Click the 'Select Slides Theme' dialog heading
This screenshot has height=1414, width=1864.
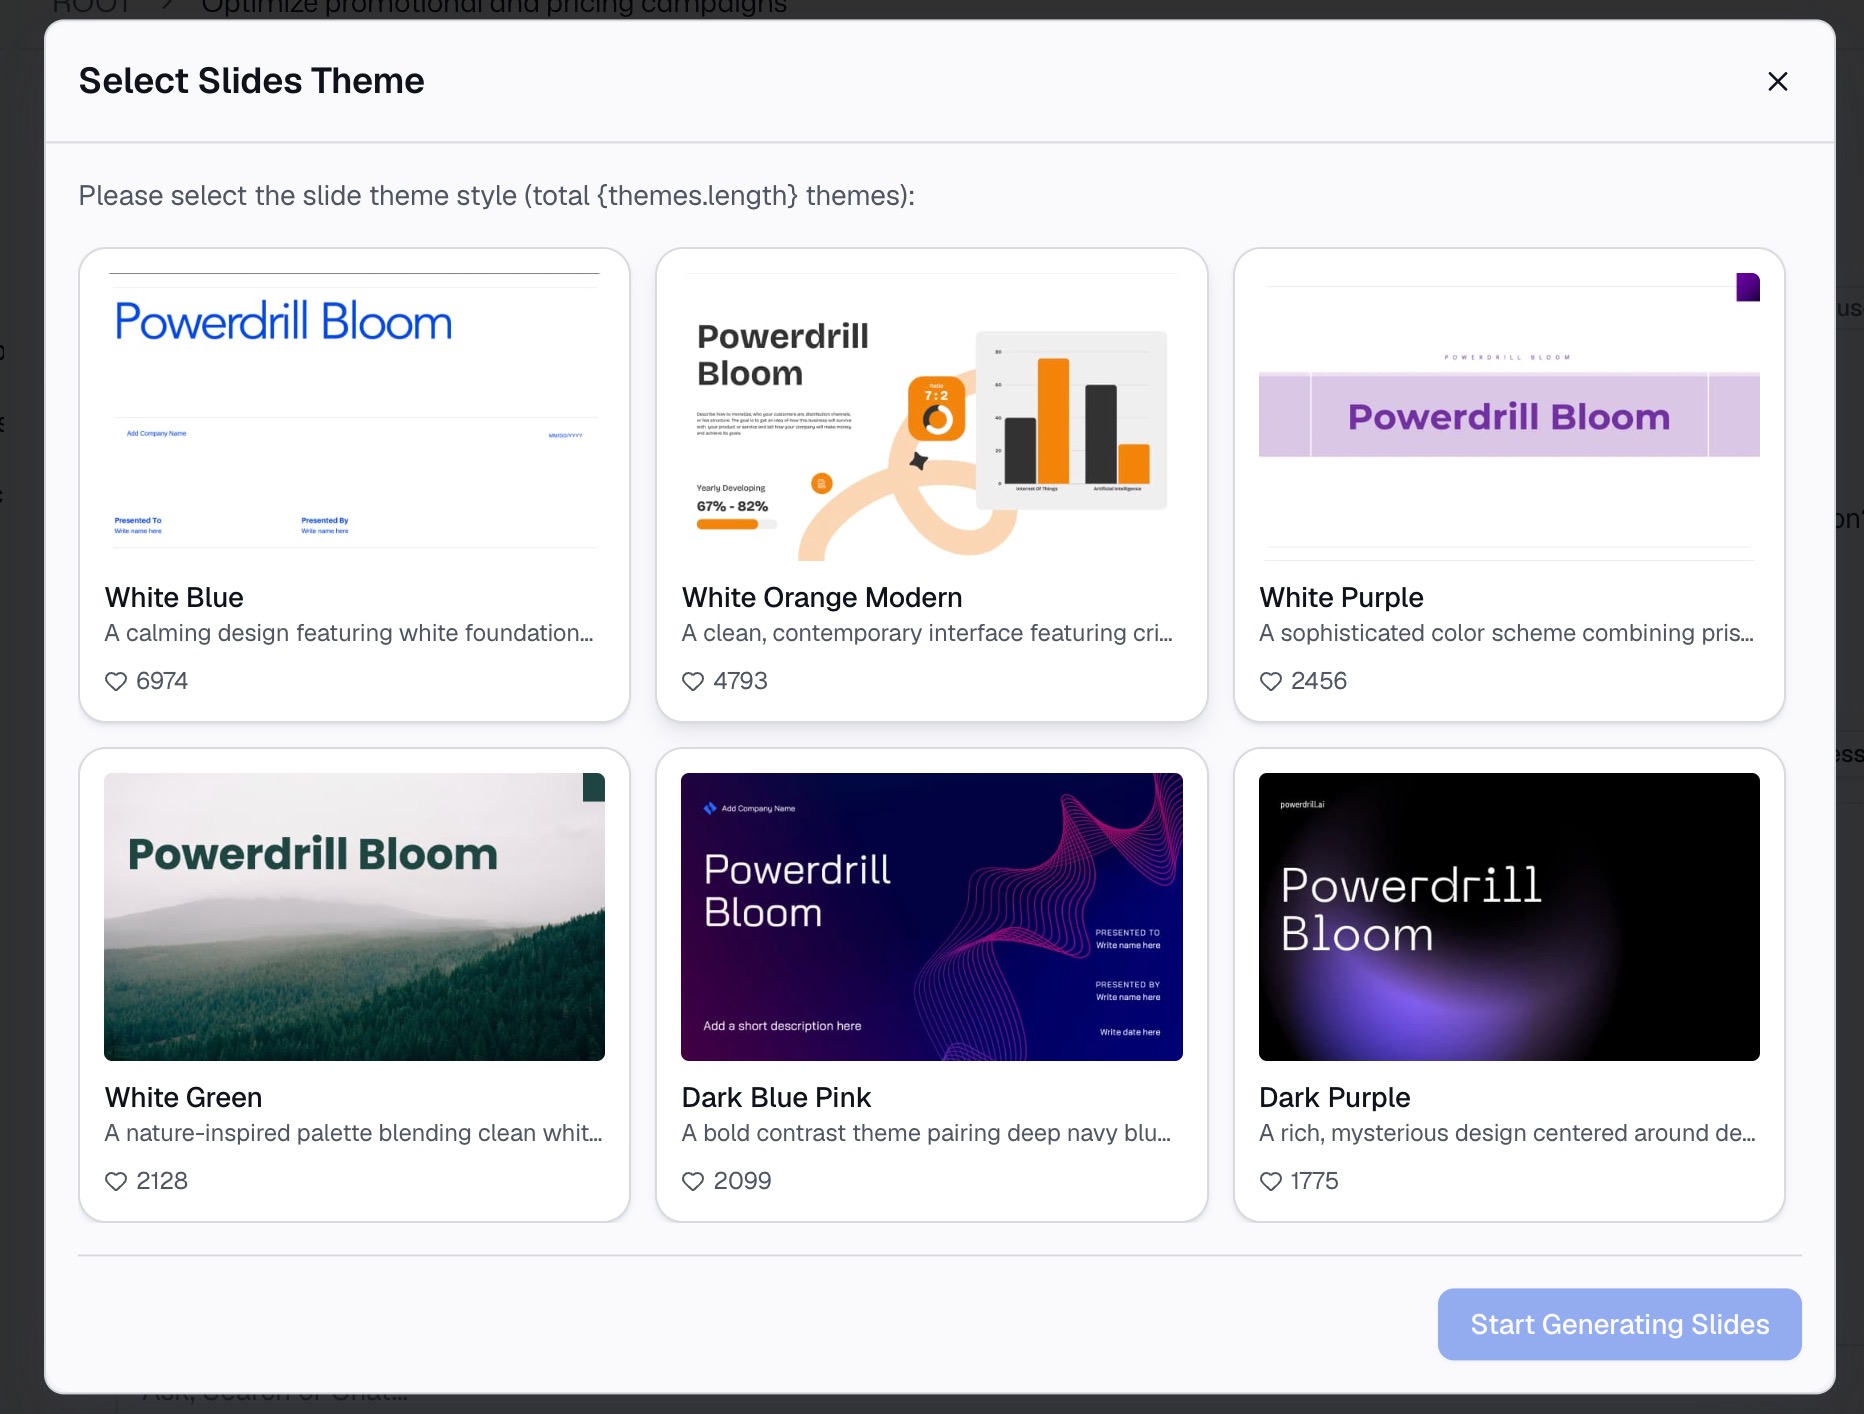coord(252,81)
